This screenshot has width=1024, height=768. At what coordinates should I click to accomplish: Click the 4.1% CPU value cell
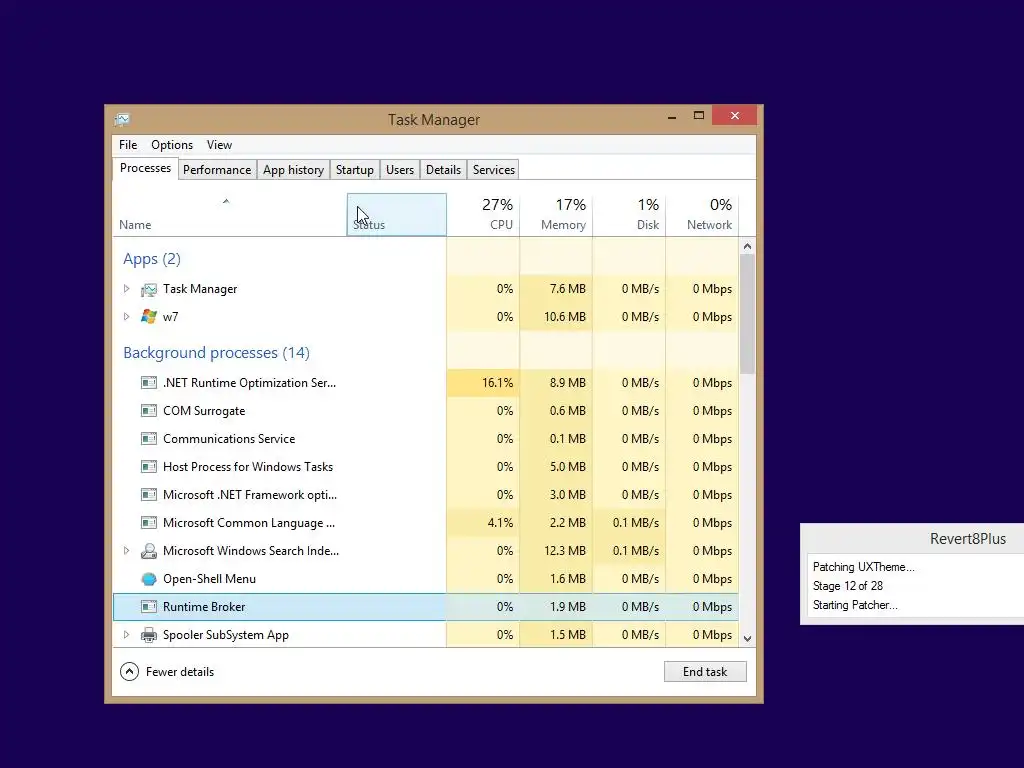point(483,523)
